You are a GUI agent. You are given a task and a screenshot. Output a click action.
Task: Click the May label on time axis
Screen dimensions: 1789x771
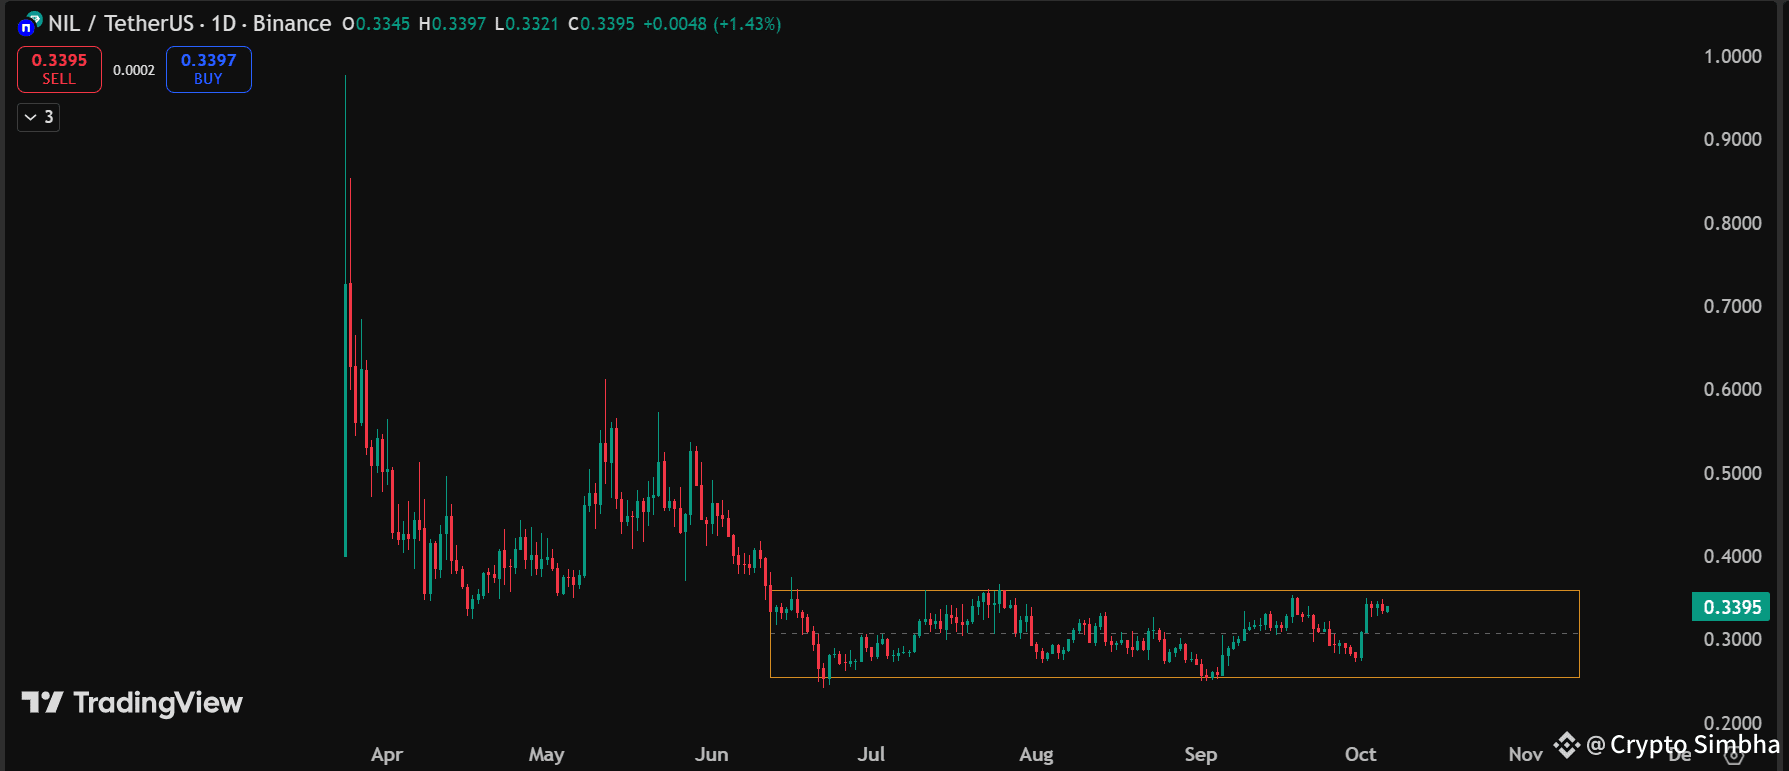point(546,754)
